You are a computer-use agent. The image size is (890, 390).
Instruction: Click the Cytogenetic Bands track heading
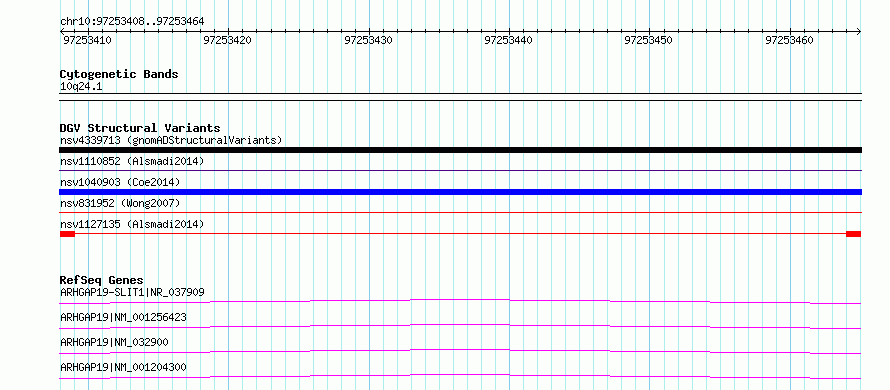tap(119, 74)
